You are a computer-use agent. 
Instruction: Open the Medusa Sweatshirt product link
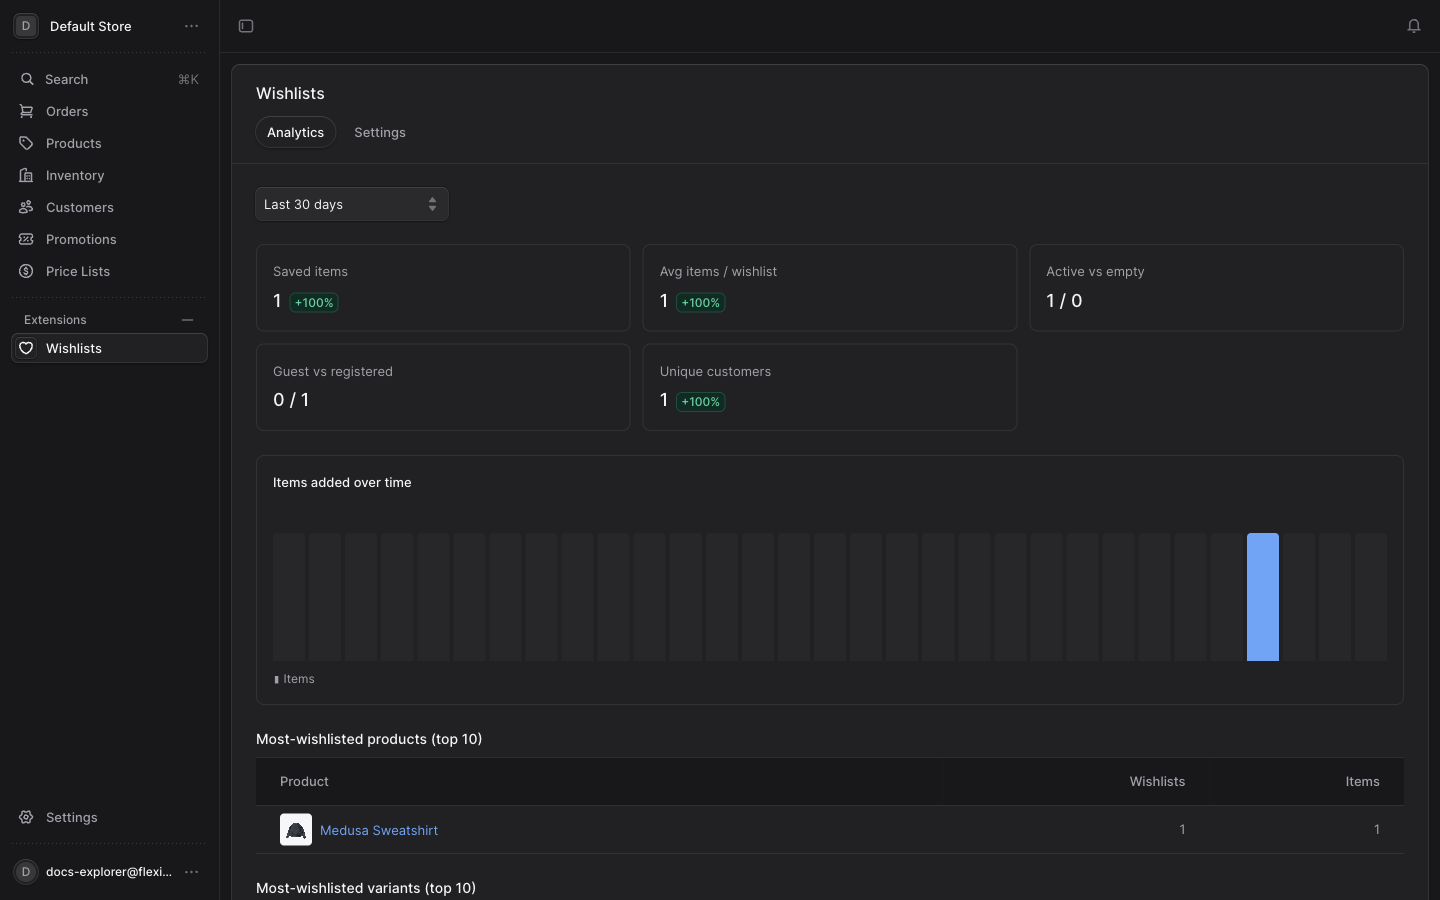point(379,830)
